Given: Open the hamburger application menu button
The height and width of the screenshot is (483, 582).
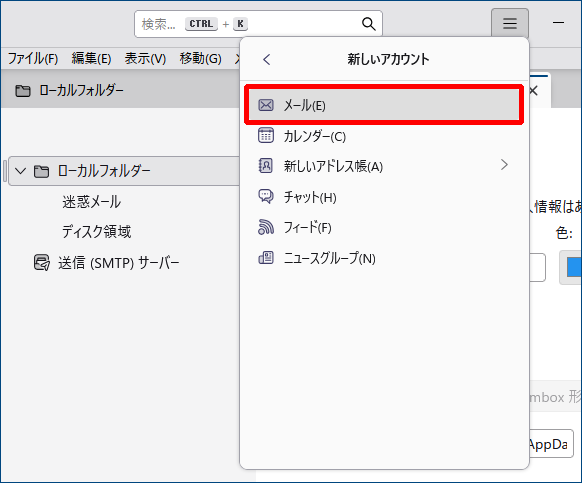Looking at the screenshot, I should [x=510, y=23].
